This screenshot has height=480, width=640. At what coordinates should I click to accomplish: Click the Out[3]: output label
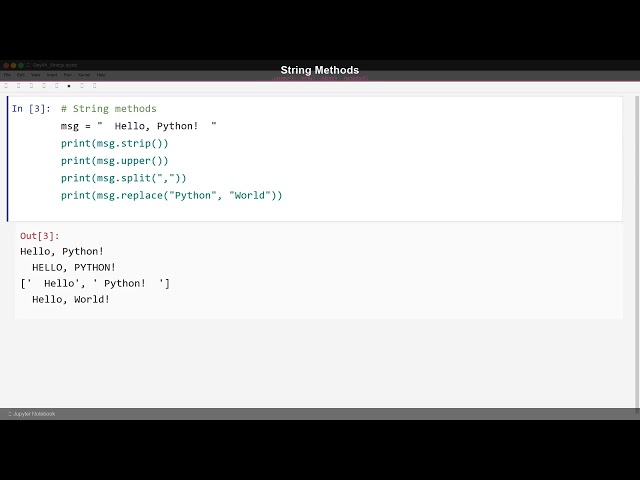pos(40,236)
